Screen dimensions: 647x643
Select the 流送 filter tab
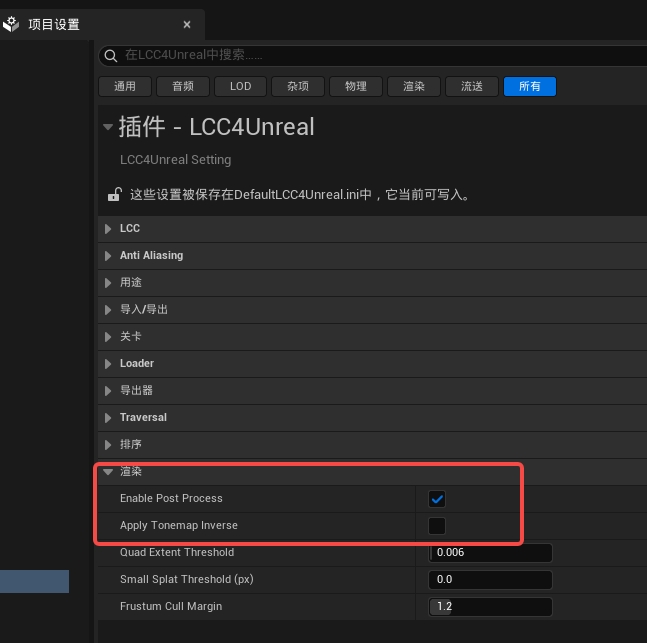coord(472,86)
